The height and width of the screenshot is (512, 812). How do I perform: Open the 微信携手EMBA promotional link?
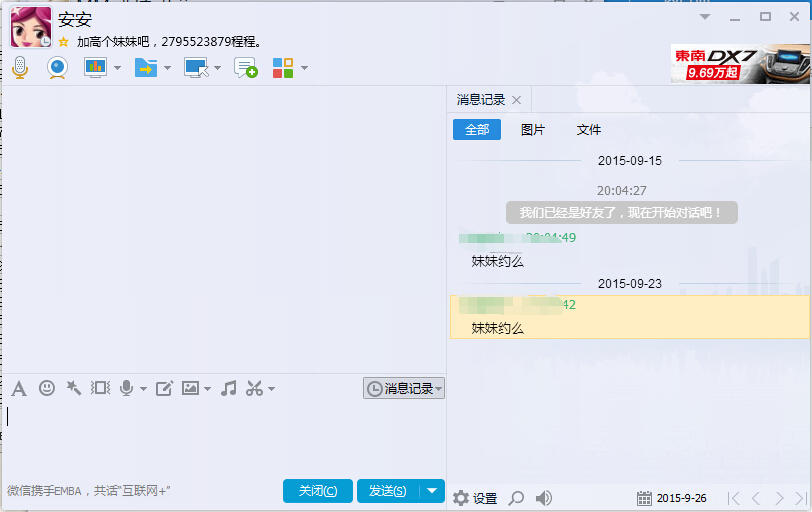pos(89,491)
